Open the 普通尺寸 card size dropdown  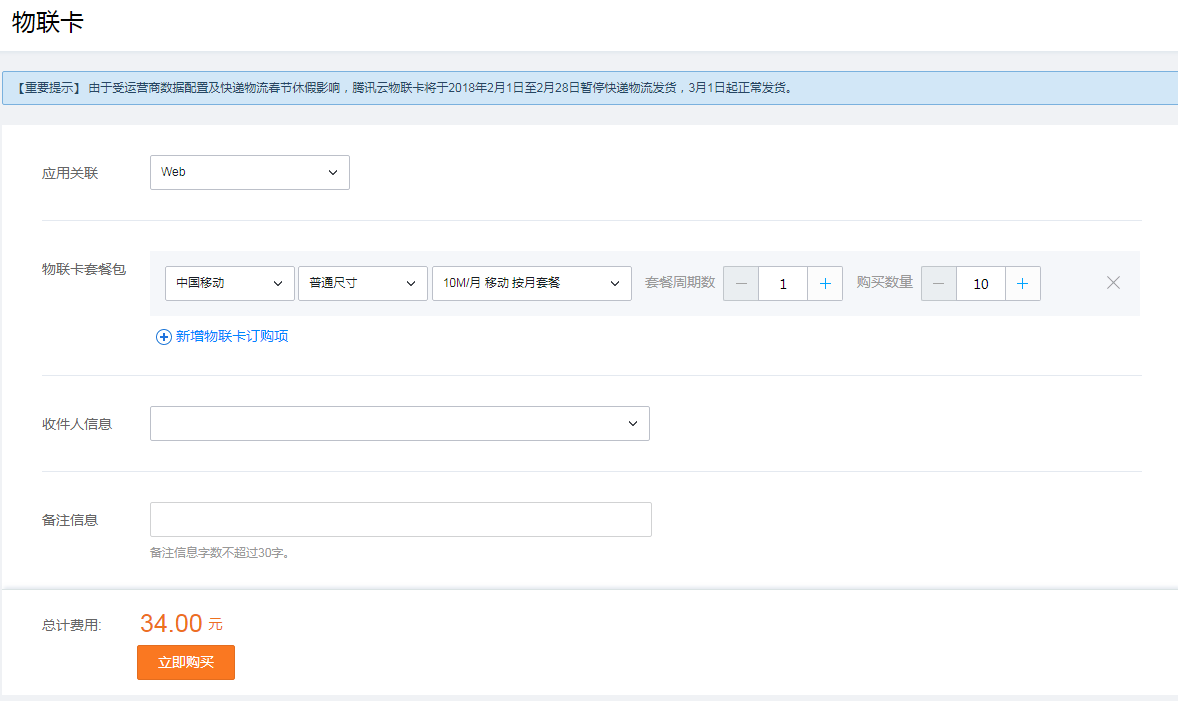click(x=363, y=283)
